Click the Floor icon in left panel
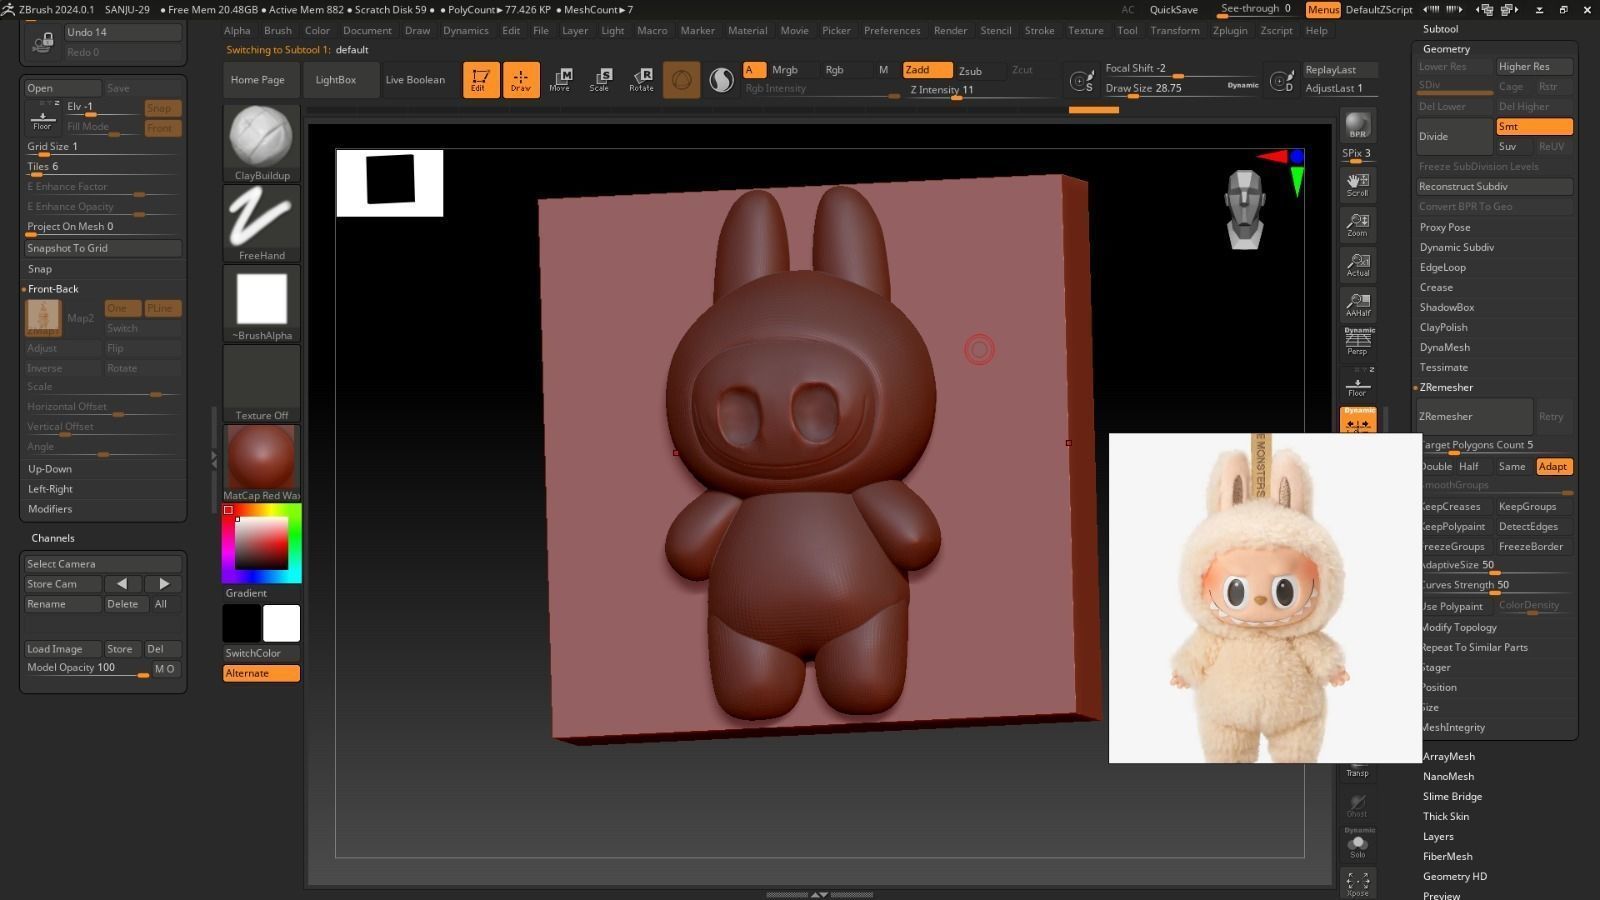Screen dimensions: 1600x900 (42, 117)
